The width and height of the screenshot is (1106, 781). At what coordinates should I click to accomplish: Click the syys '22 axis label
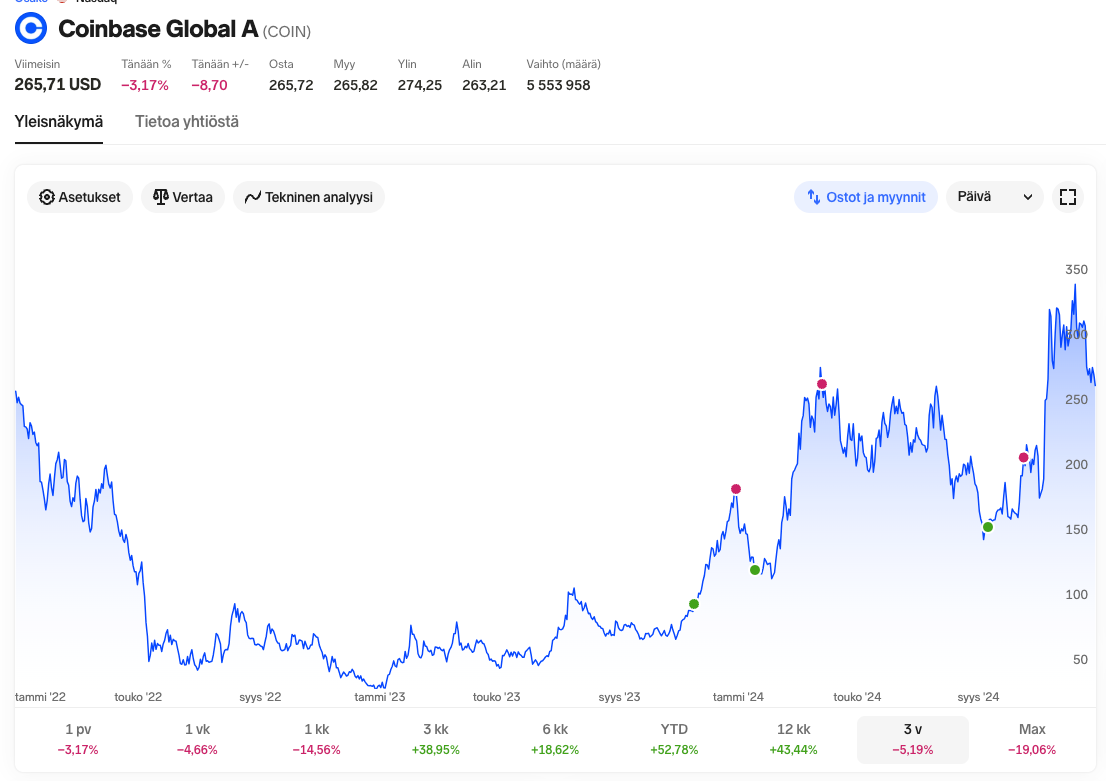260,697
